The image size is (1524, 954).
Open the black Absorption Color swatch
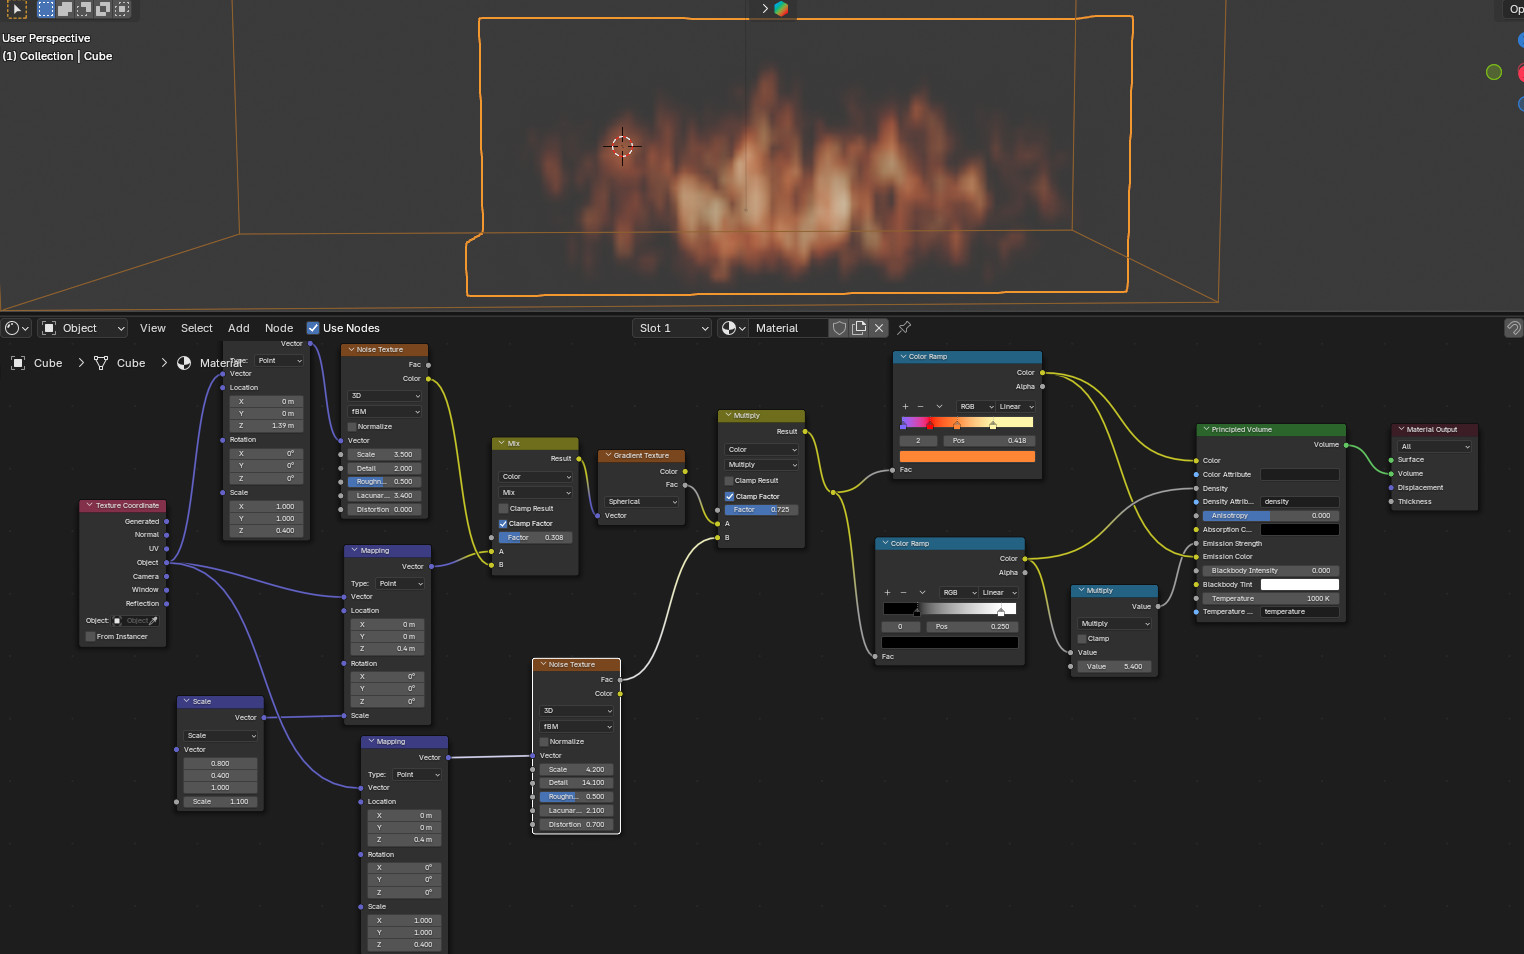[x=1300, y=530]
